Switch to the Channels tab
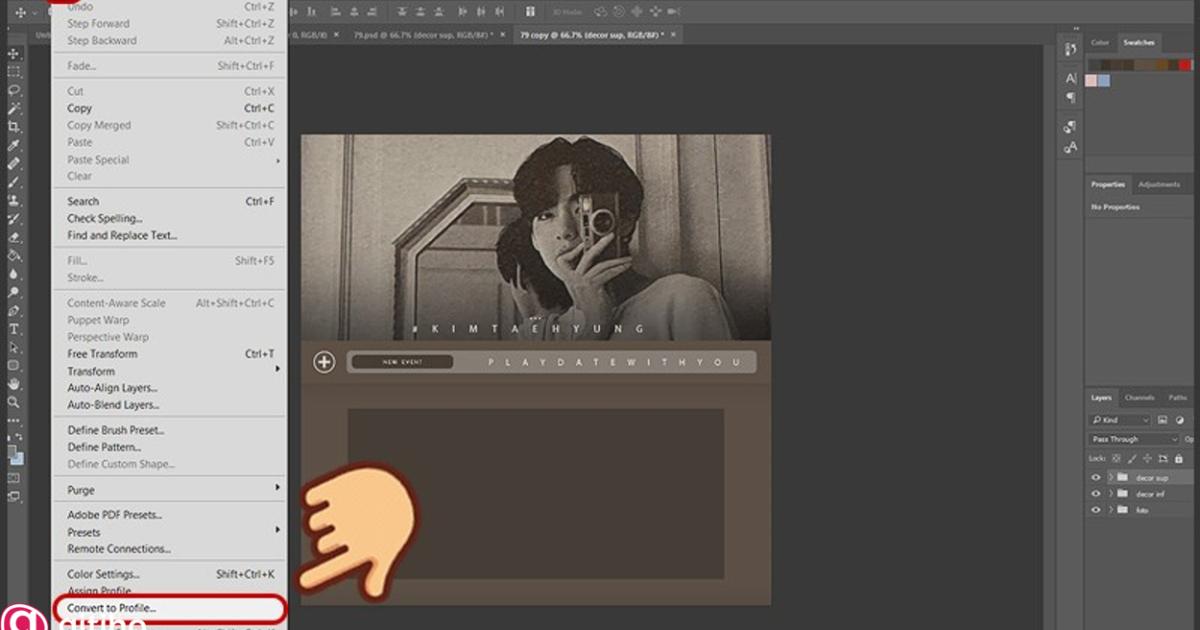1200x630 pixels. coord(1139,398)
